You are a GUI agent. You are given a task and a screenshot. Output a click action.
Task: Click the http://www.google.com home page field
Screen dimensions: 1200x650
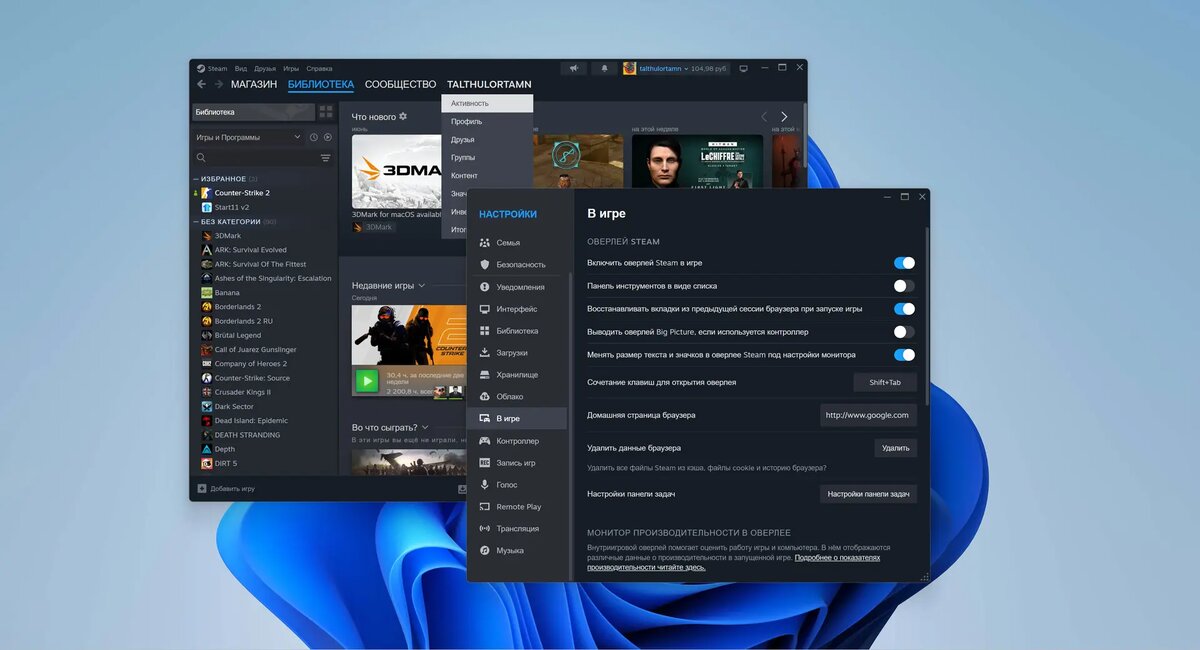(868, 415)
